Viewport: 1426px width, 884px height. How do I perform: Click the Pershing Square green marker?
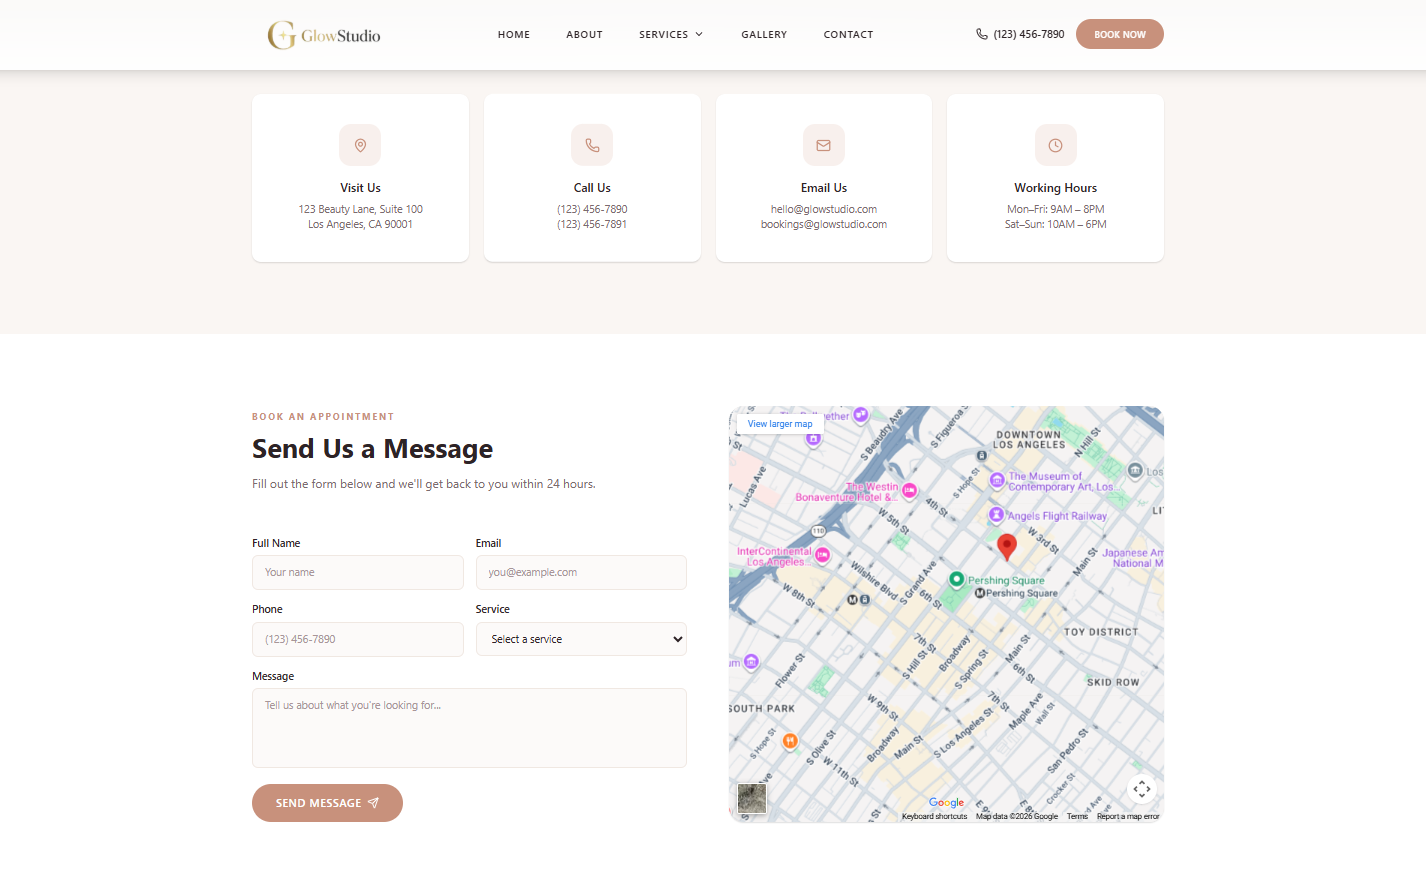[956, 579]
